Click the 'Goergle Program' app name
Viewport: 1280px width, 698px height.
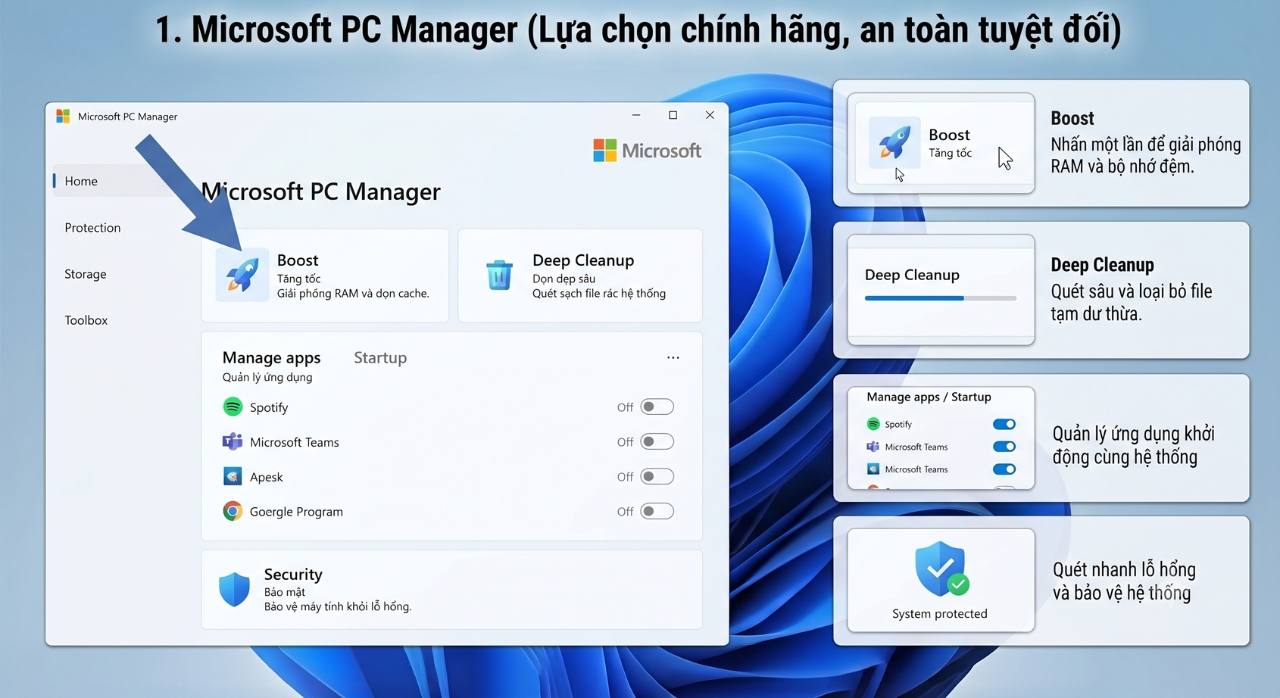tap(296, 512)
